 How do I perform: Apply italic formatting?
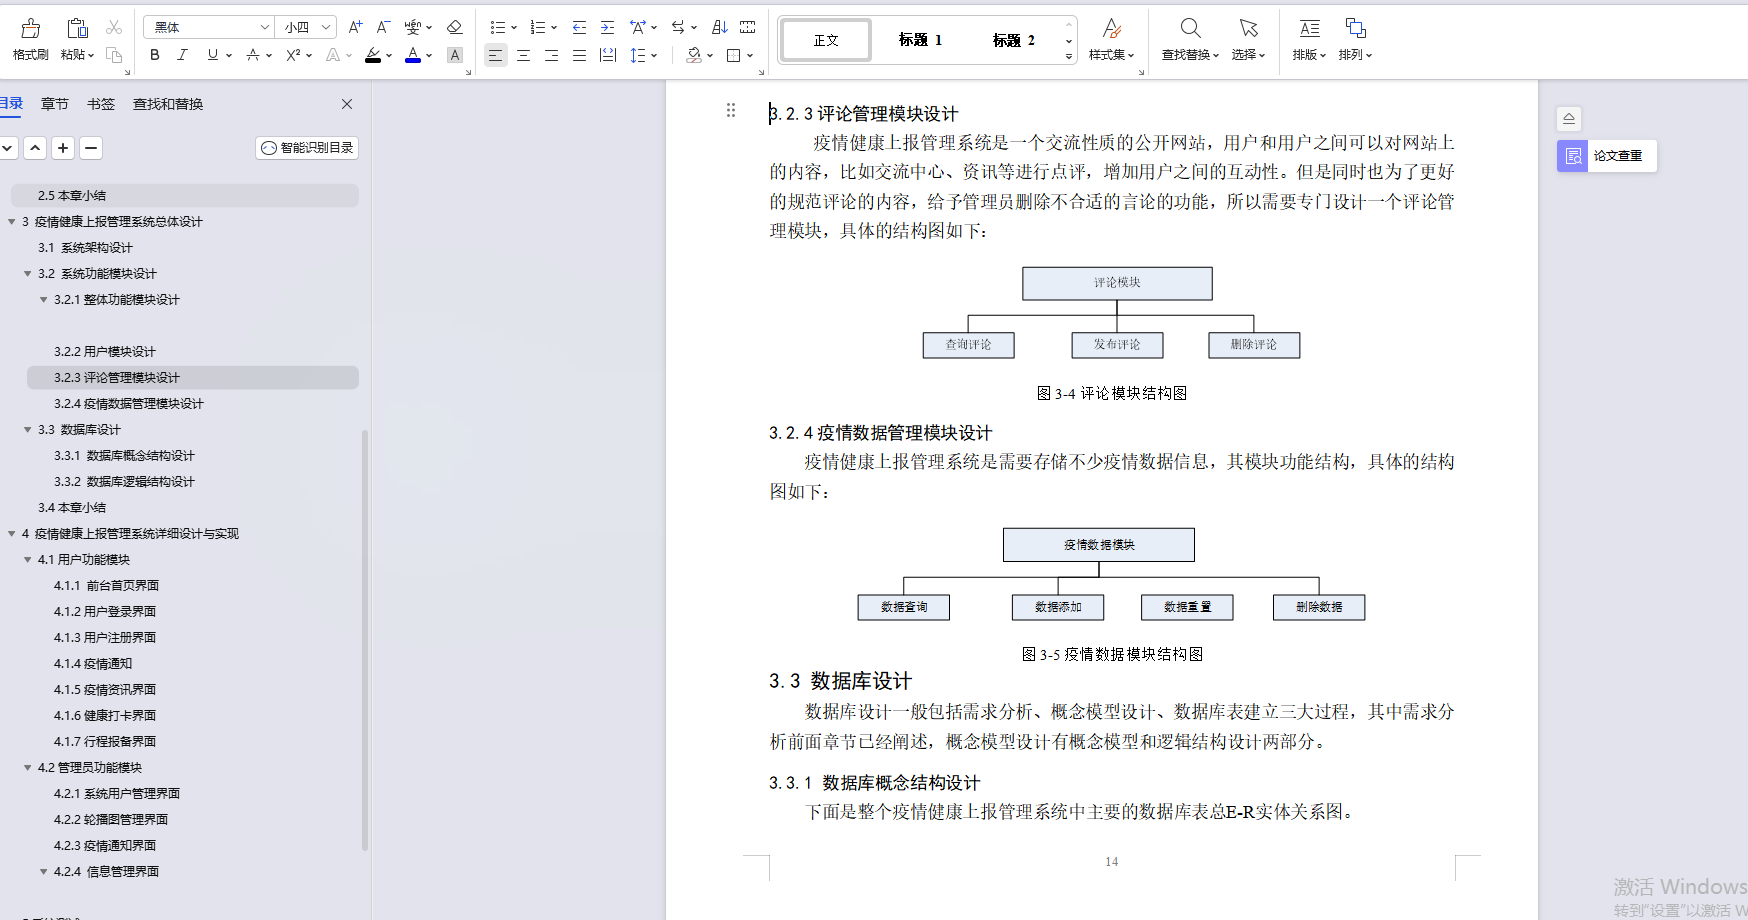point(182,55)
